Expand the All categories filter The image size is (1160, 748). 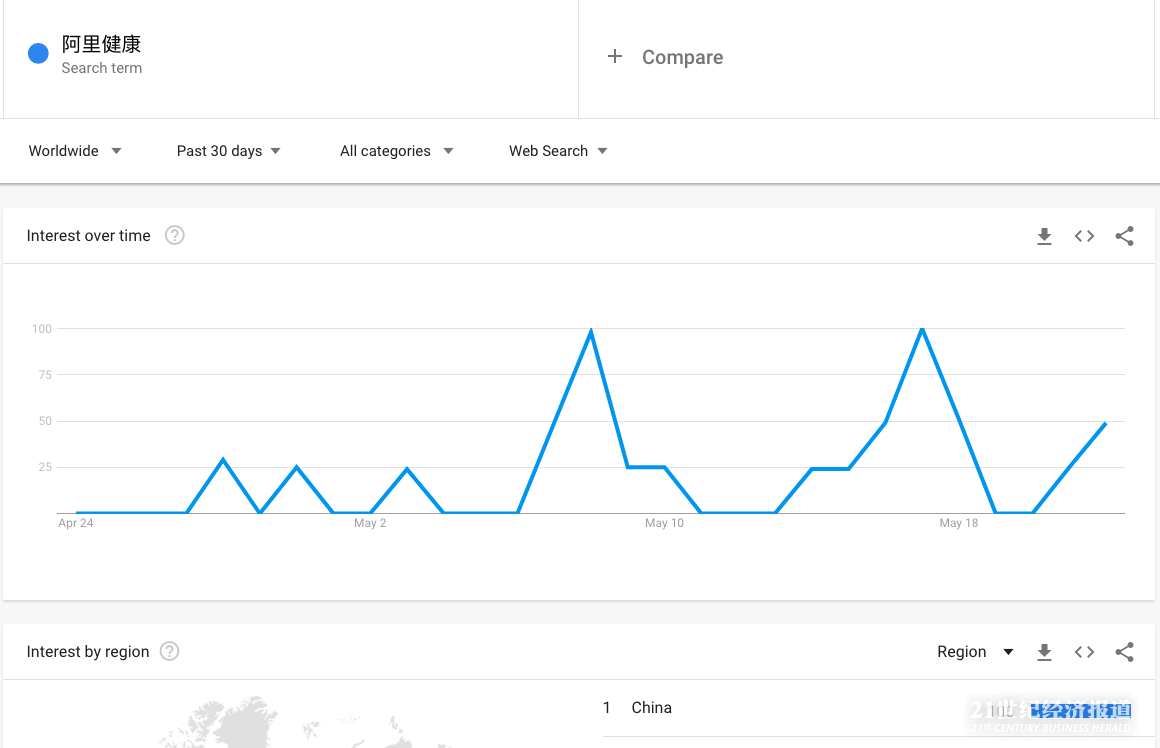(396, 151)
